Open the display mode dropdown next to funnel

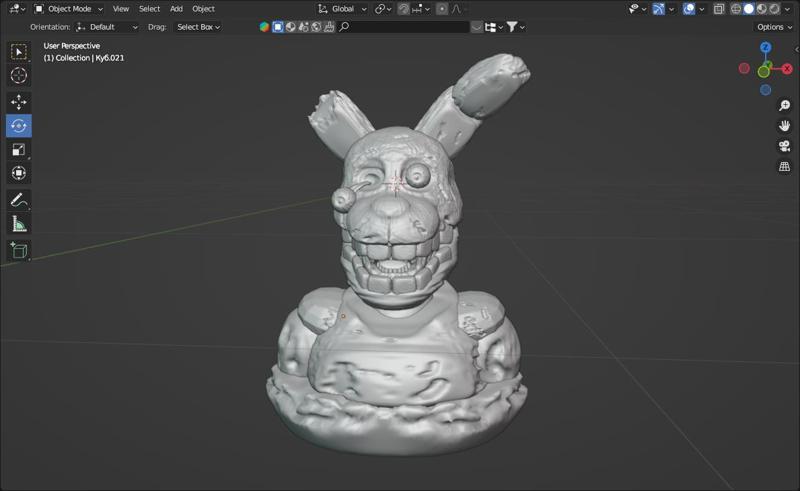pos(494,27)
